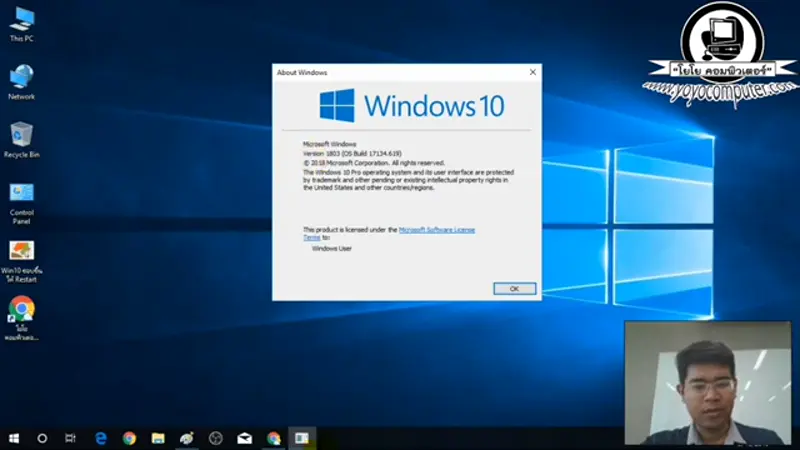Click the Microsoft Windows heading text
This screenshot has height=450, width=800.
coord(330,144)
